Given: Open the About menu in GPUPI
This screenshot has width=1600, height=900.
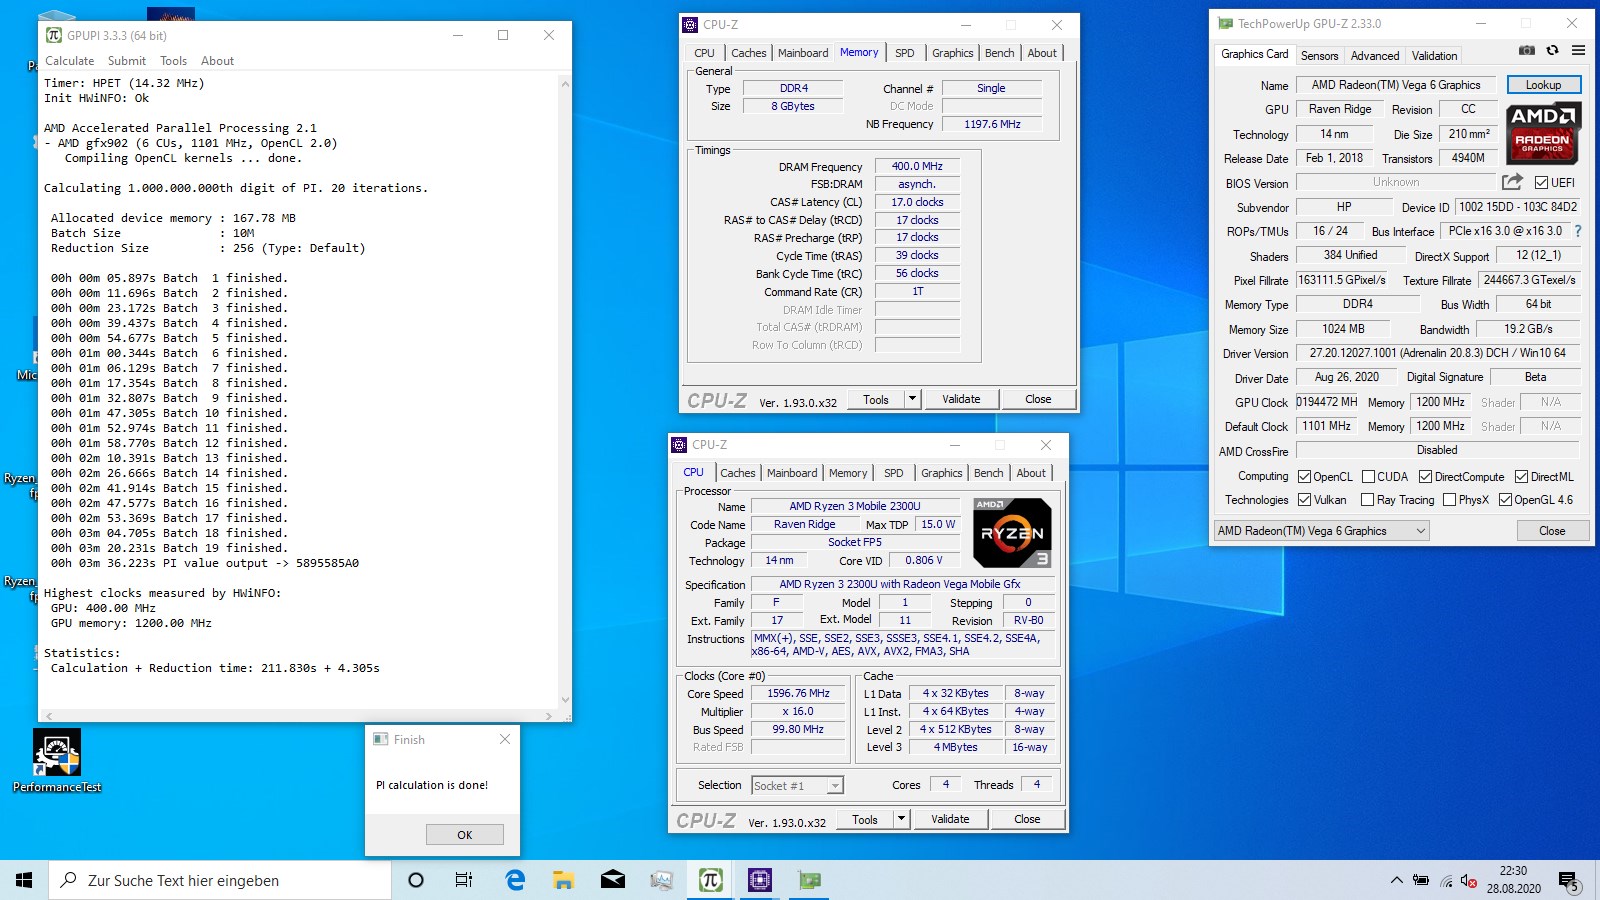Looking at the screenshot, I should [x=217, y=61].
